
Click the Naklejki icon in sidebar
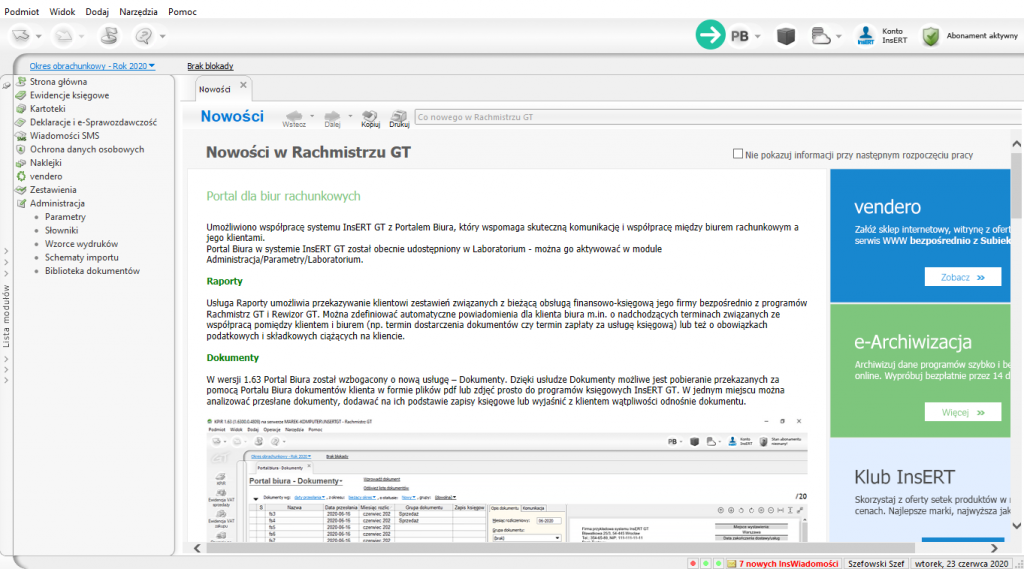click(21, 163)
